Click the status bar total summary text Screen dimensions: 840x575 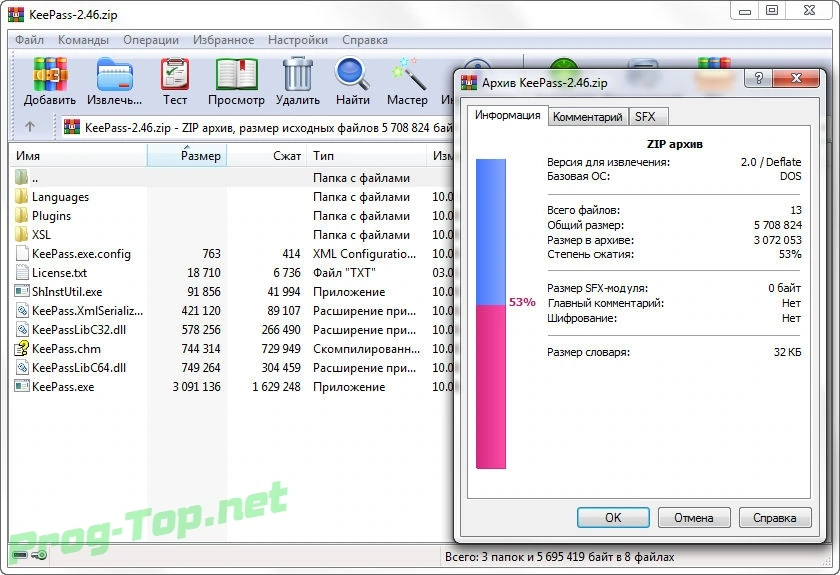[559, 557]
